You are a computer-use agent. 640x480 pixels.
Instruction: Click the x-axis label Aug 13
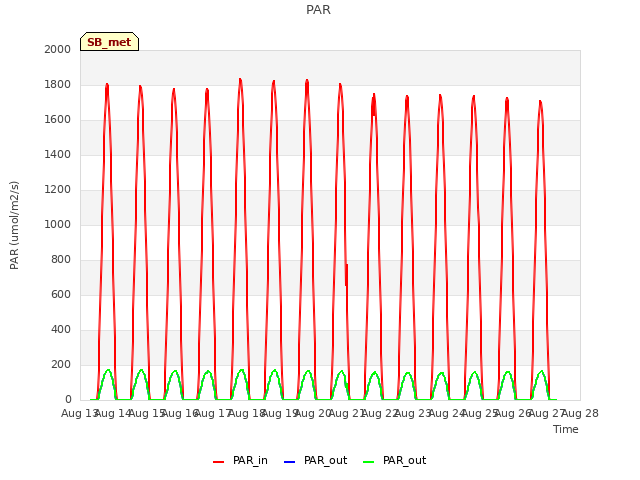80,413
